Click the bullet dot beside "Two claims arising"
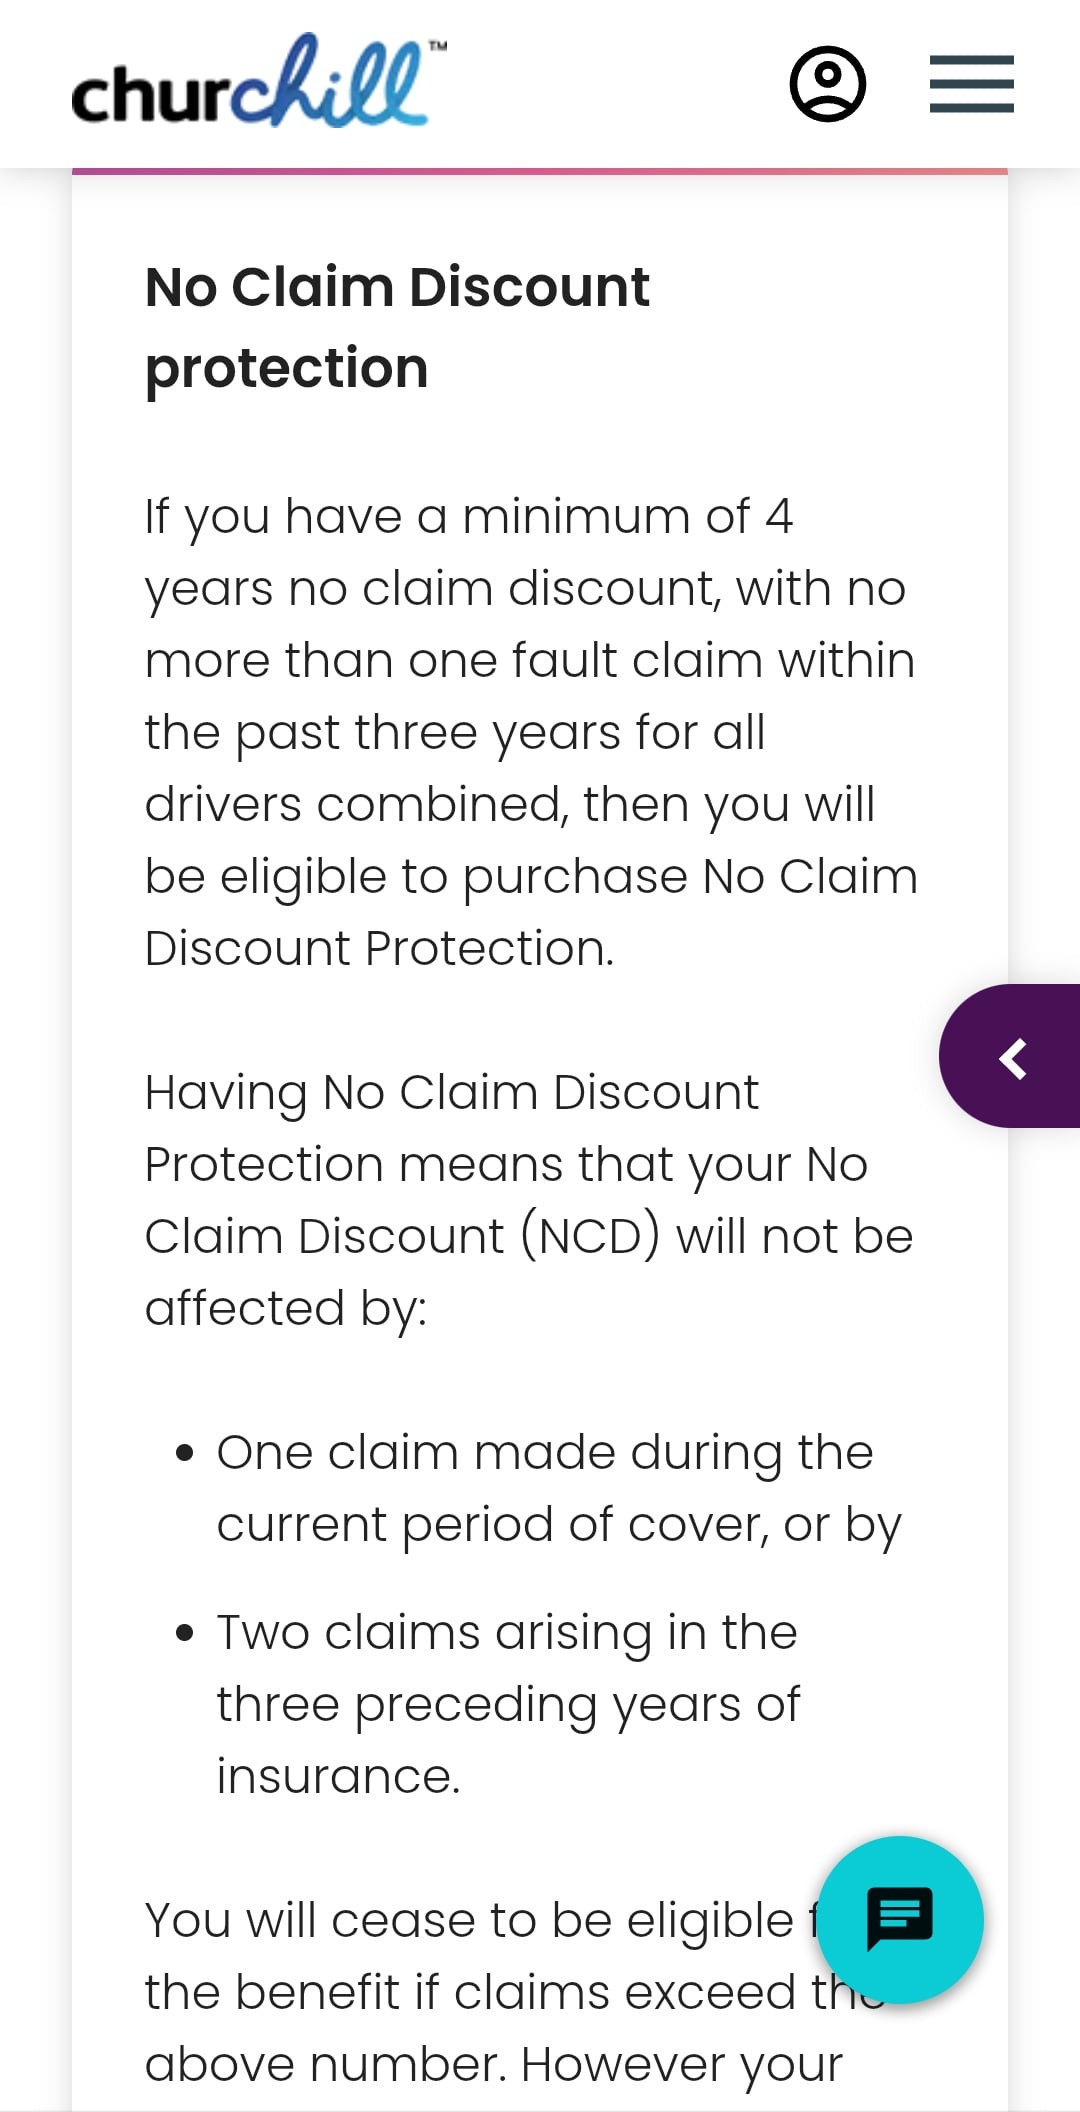 click(184, 1633)
